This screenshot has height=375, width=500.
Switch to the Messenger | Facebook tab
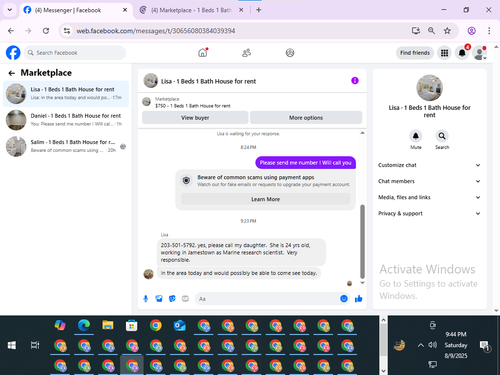click(76, 10)
